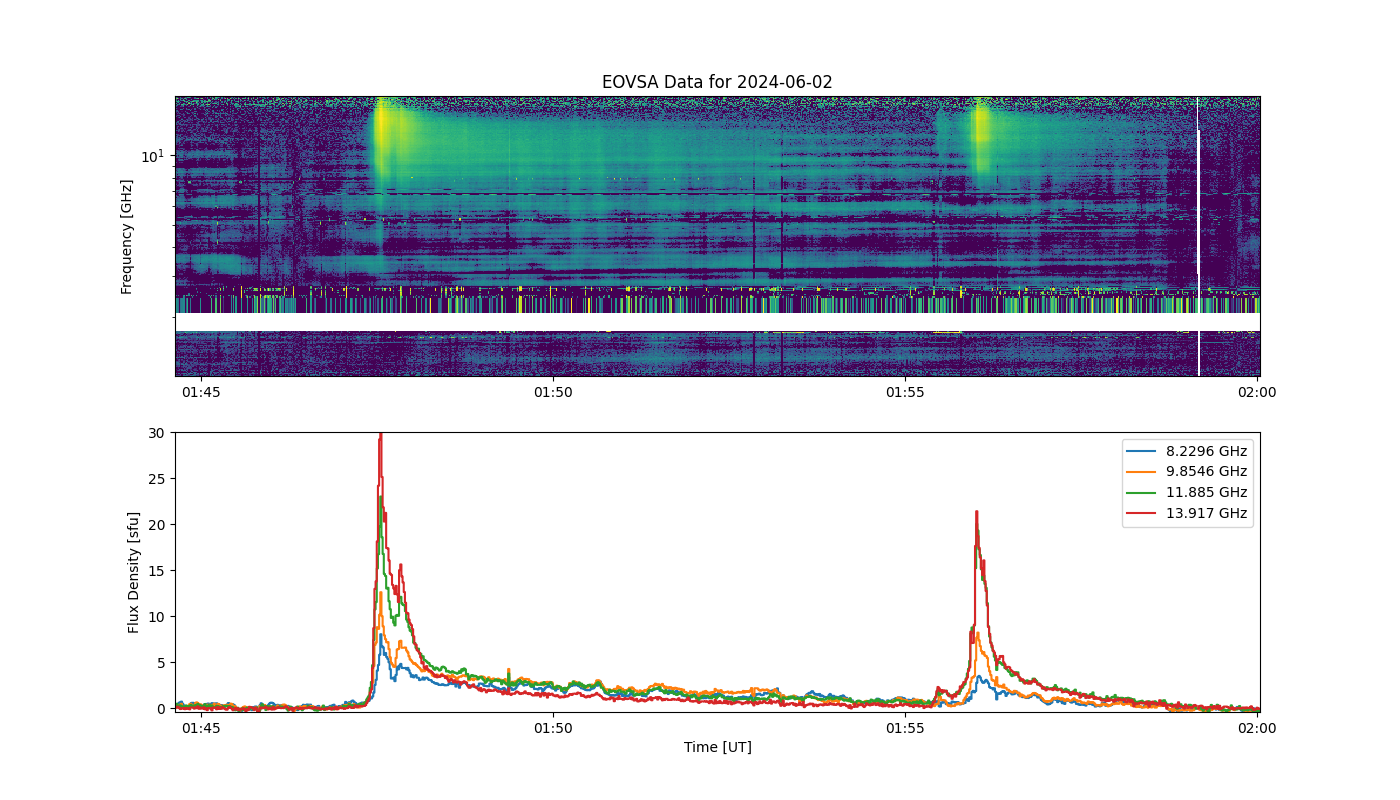The height and width of the screenshot is (800, 1400).
Task: Click the tallest red peak in the flux plot
Action: click(x=380, y=438)
